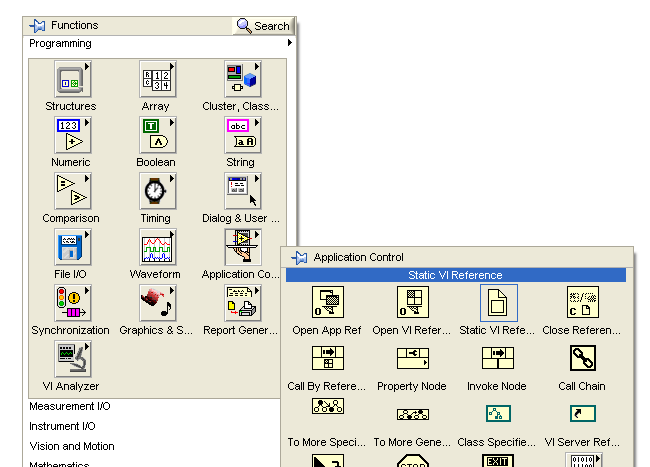Click the Search button in Functions palette

pyautogui.click(x=263, y=26)
